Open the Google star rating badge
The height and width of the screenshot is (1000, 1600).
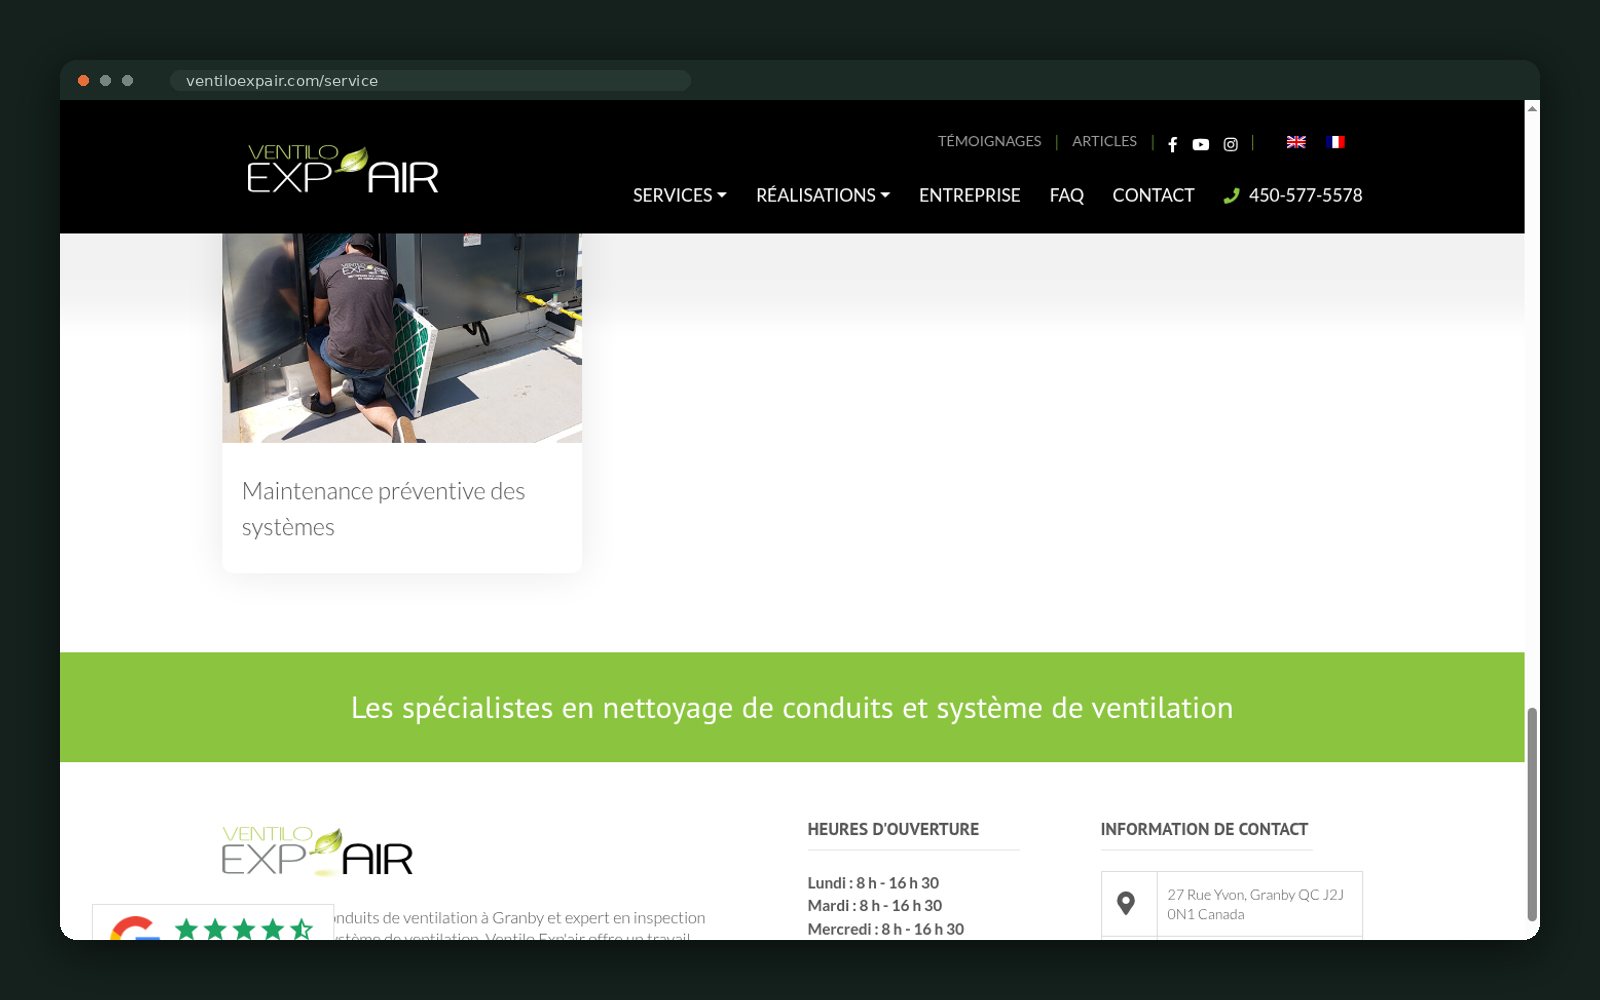tap(213, 923)
